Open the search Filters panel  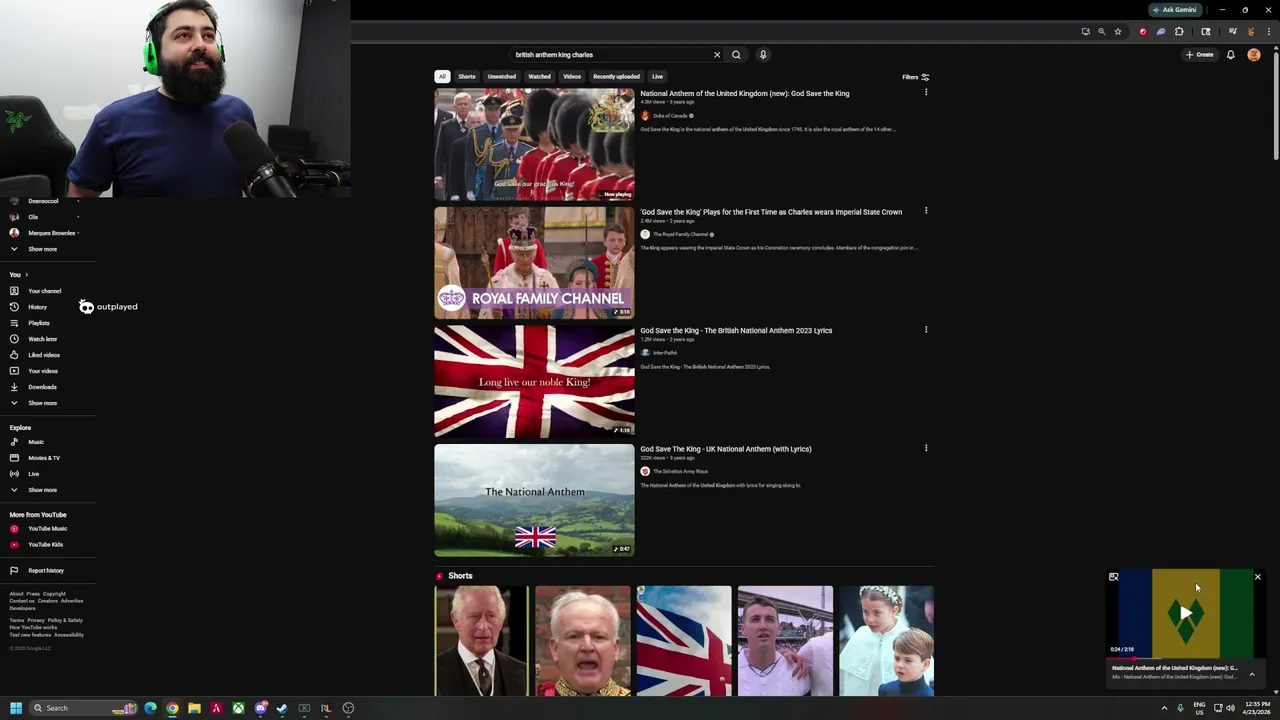pos(916,77)
